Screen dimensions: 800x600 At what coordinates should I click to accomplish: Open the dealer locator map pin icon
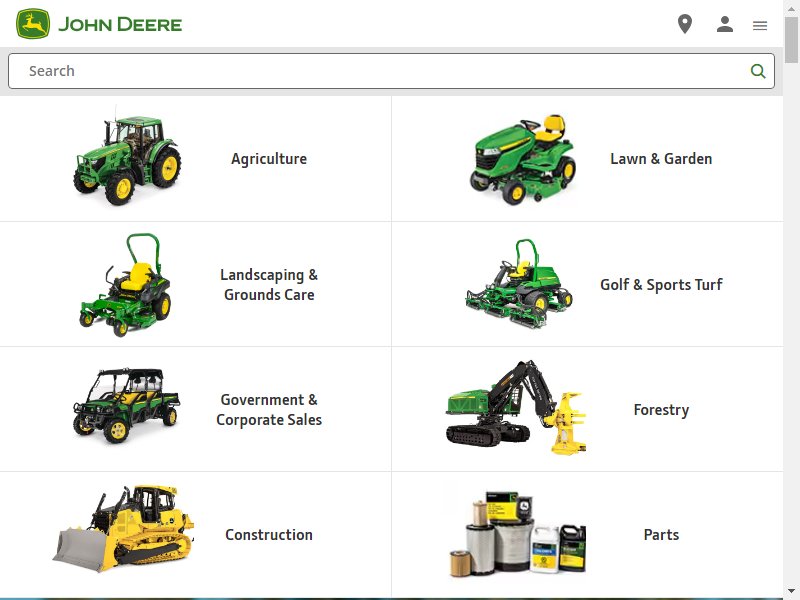685,24
